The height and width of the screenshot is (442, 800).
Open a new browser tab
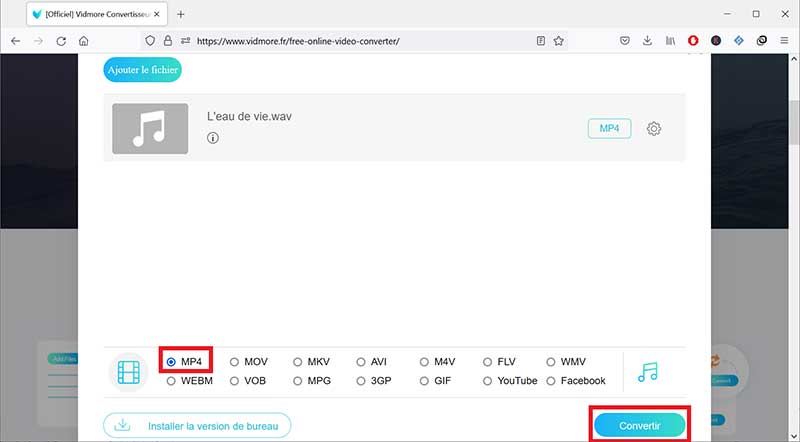coord(181,14)
